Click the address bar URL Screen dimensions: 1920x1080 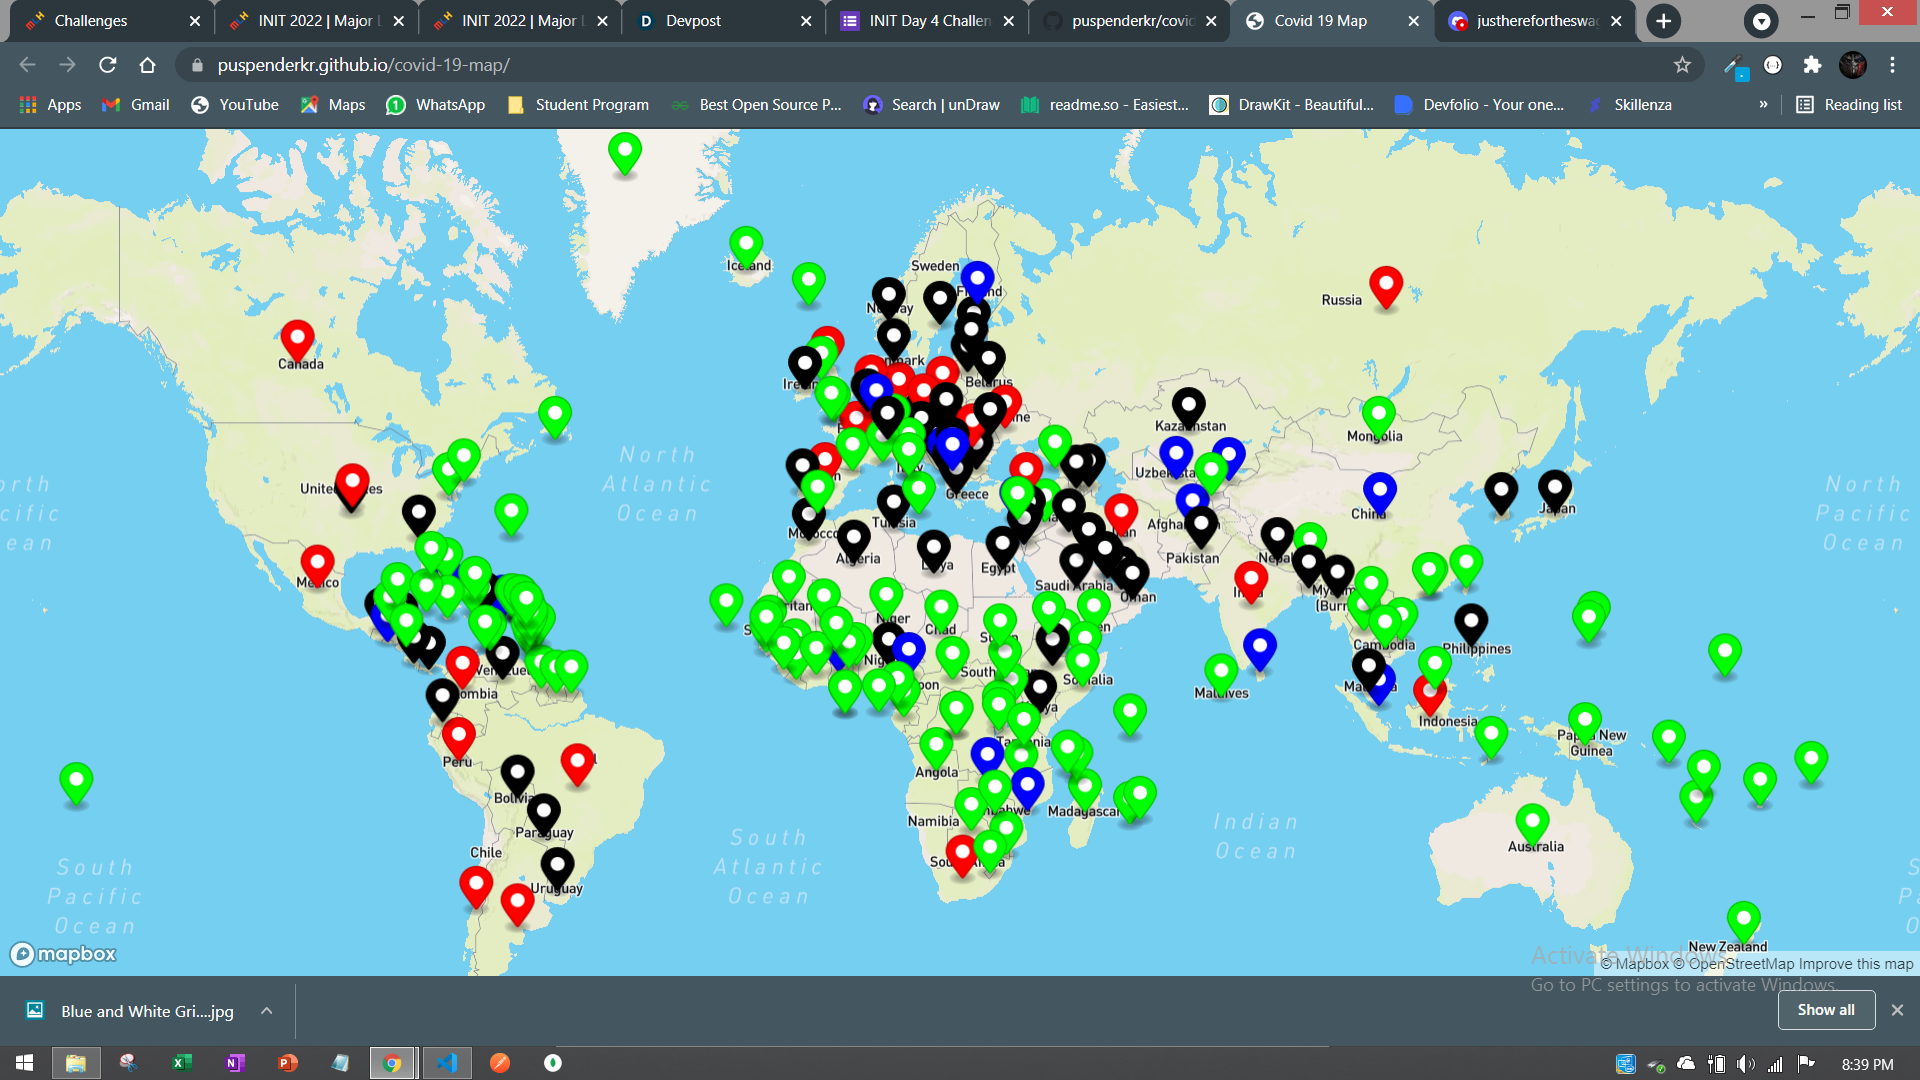[x=364, y=65]
